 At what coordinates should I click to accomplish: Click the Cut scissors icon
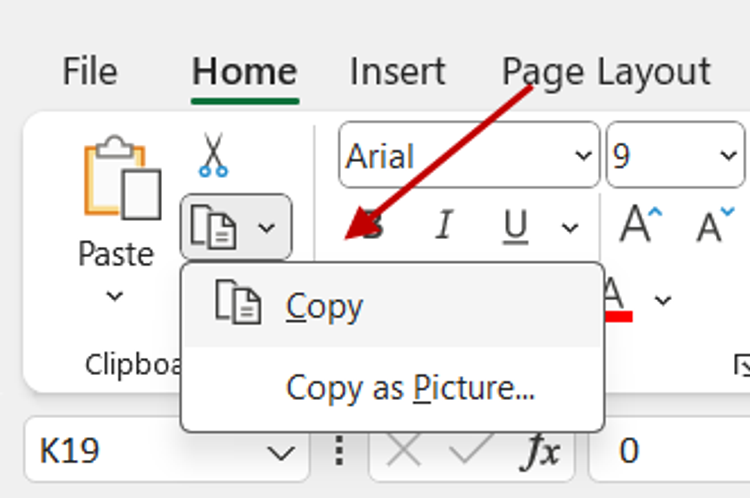coord(213,155)
